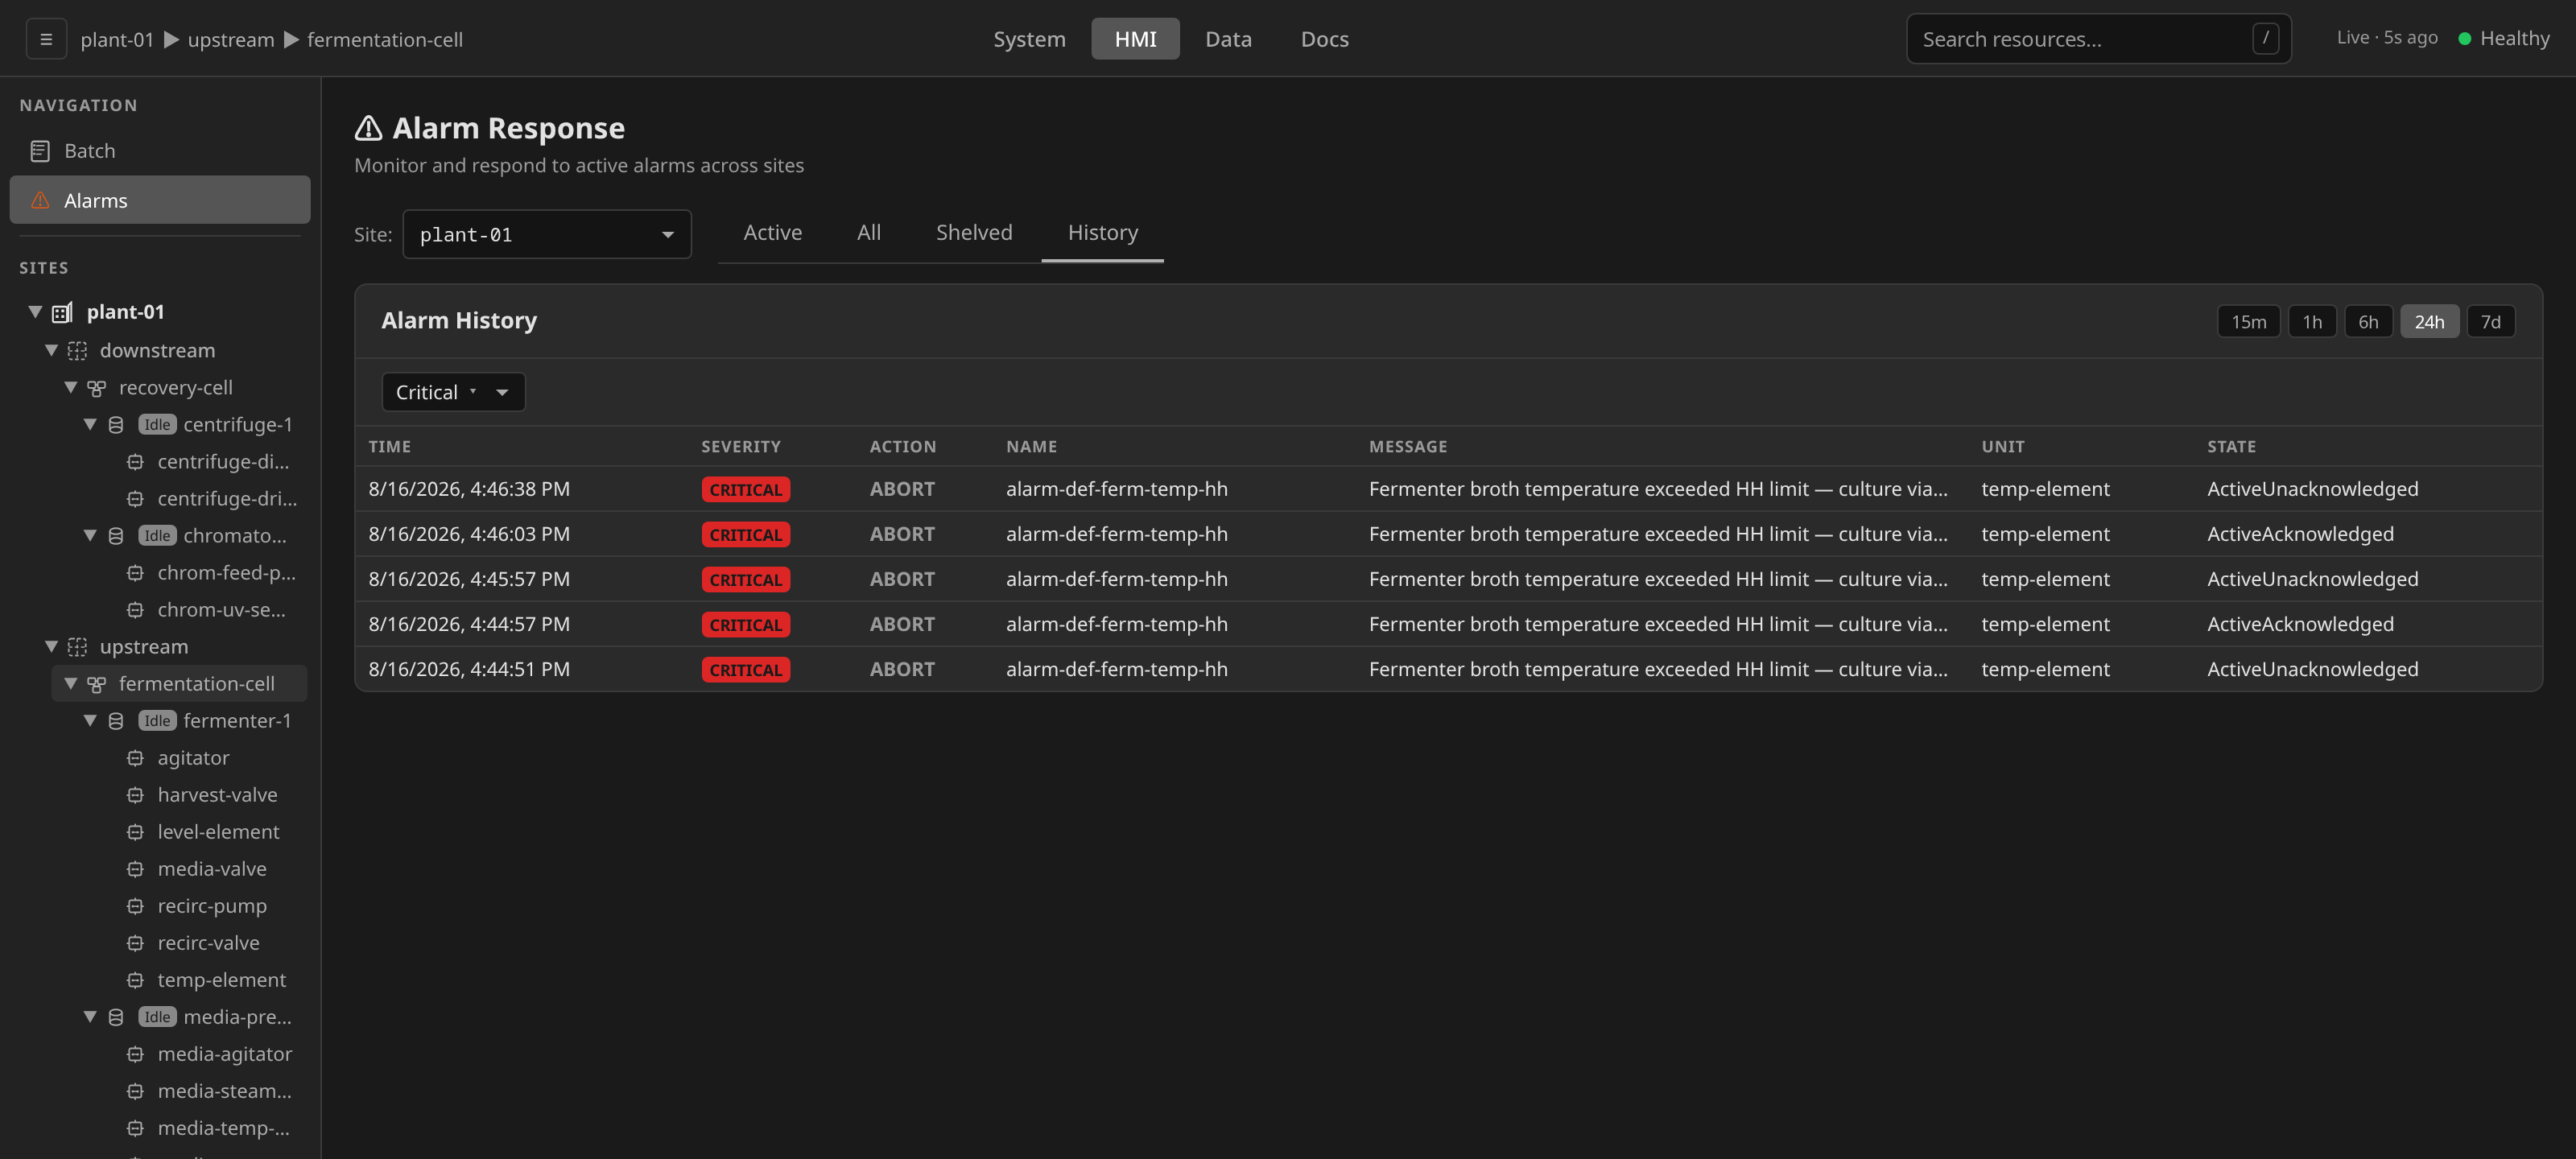
Task: Collapse the plant-01 site node
Action: point(35,312)
